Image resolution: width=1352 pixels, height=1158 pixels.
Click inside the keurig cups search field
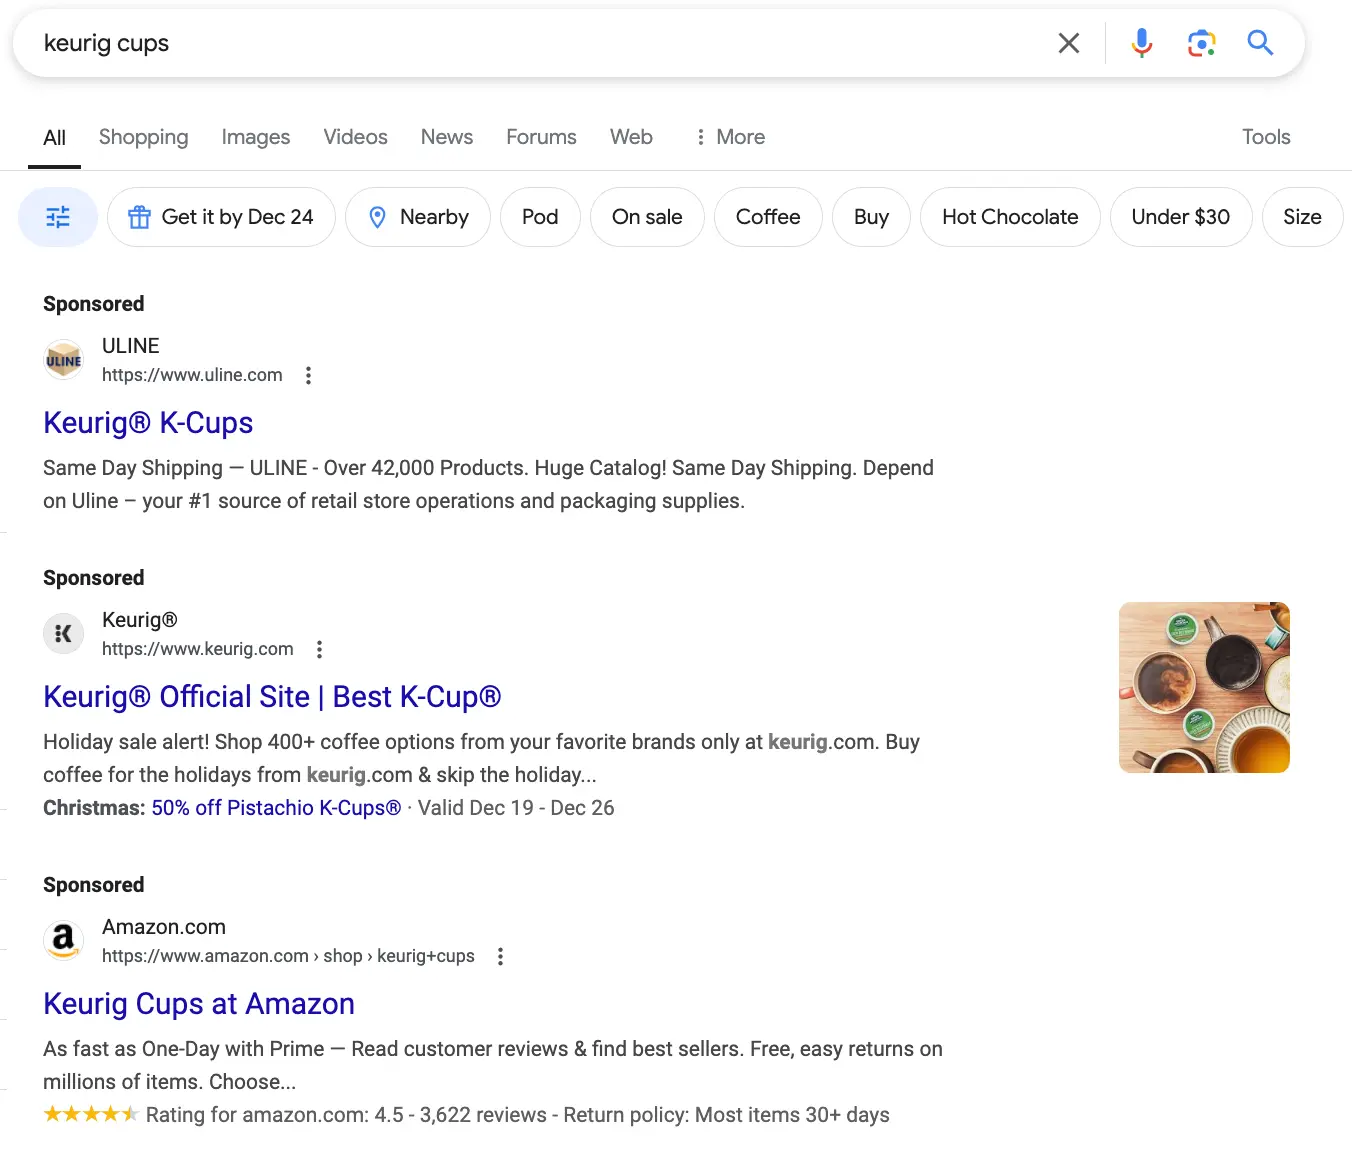tap(540, 43)
